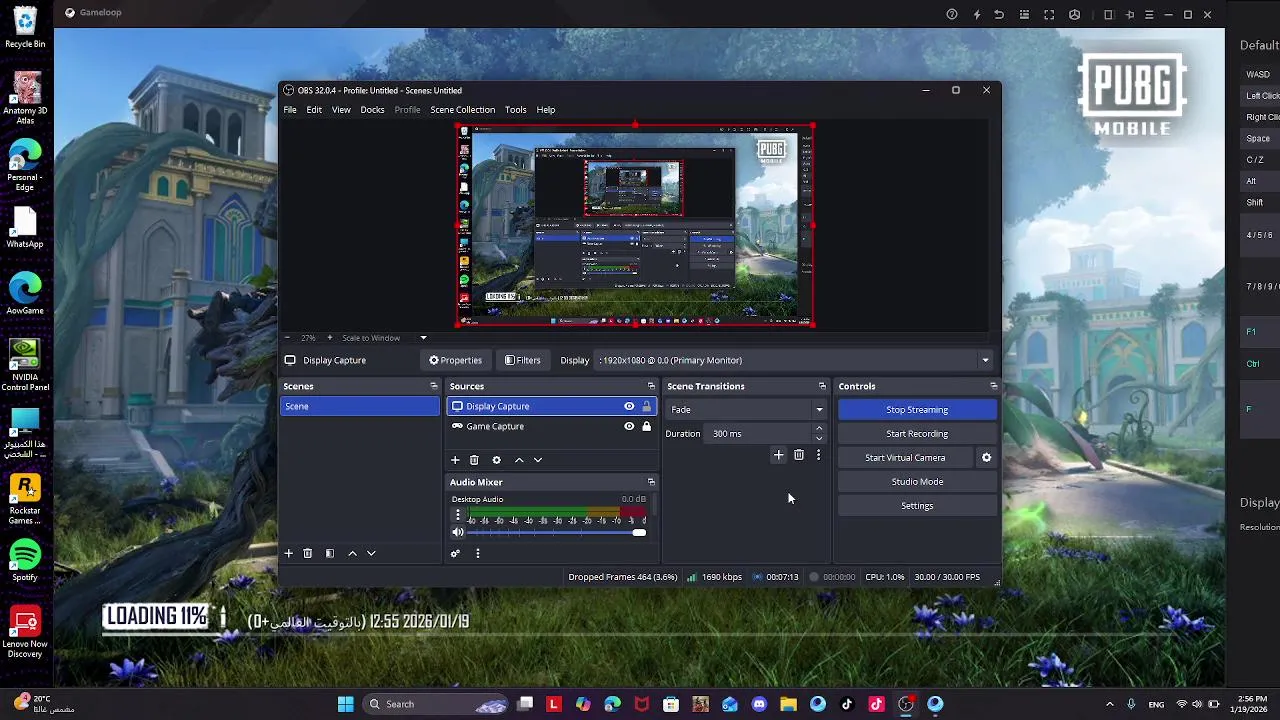This screenshot has height=720, width=1280.
Task: Open the Windows Start menu
Action: coord(345,704)
